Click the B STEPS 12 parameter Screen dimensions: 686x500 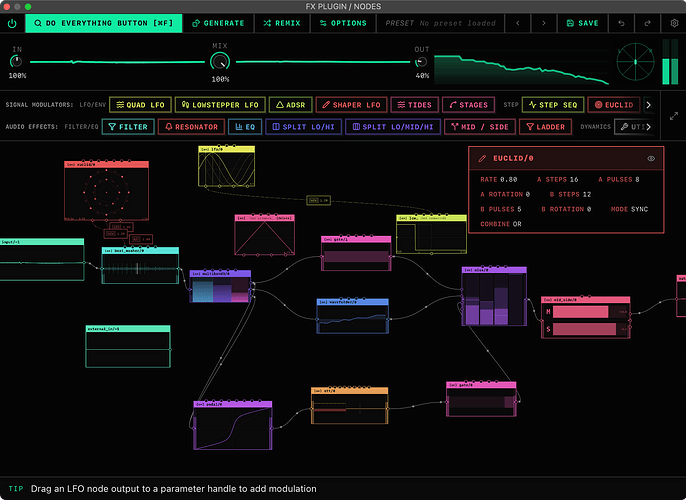pyautogui.click(x=570, y=194)
